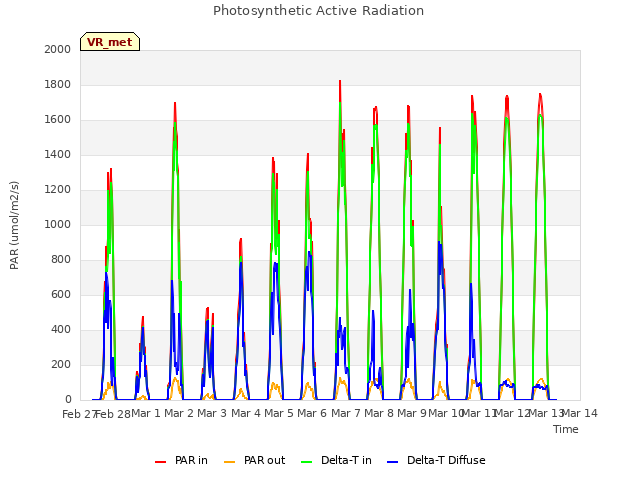Image resolution: width=640 pixels, height=480 pixels.
Task: Click the PAR (umol/m2/s) axis title
Action: point(14,225)
